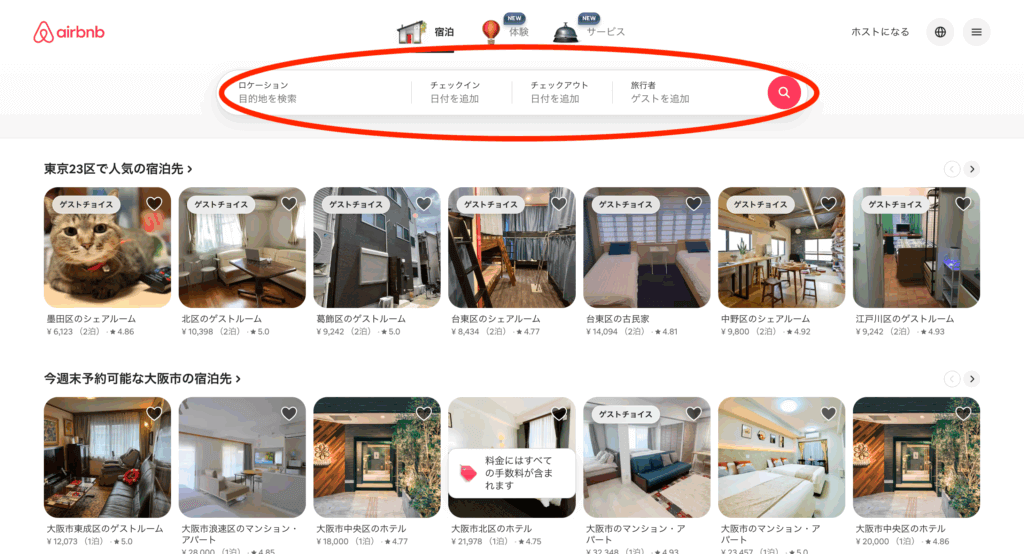Toggle heart on 台東区の古民家 listing
Viewport: 1024px width, 554px height.
click(x=694, y=203)
